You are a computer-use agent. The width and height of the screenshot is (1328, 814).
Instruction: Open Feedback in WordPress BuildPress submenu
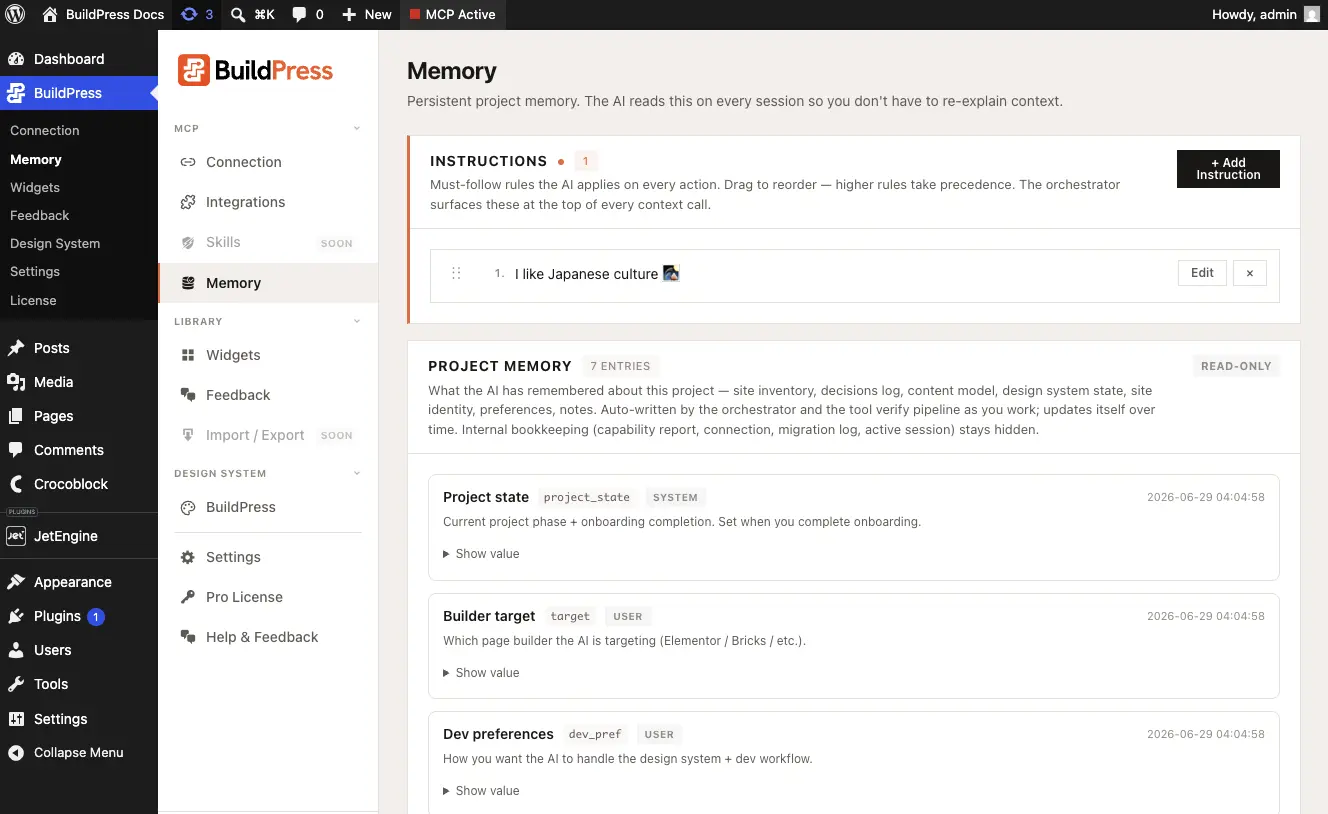pos(40,216)
